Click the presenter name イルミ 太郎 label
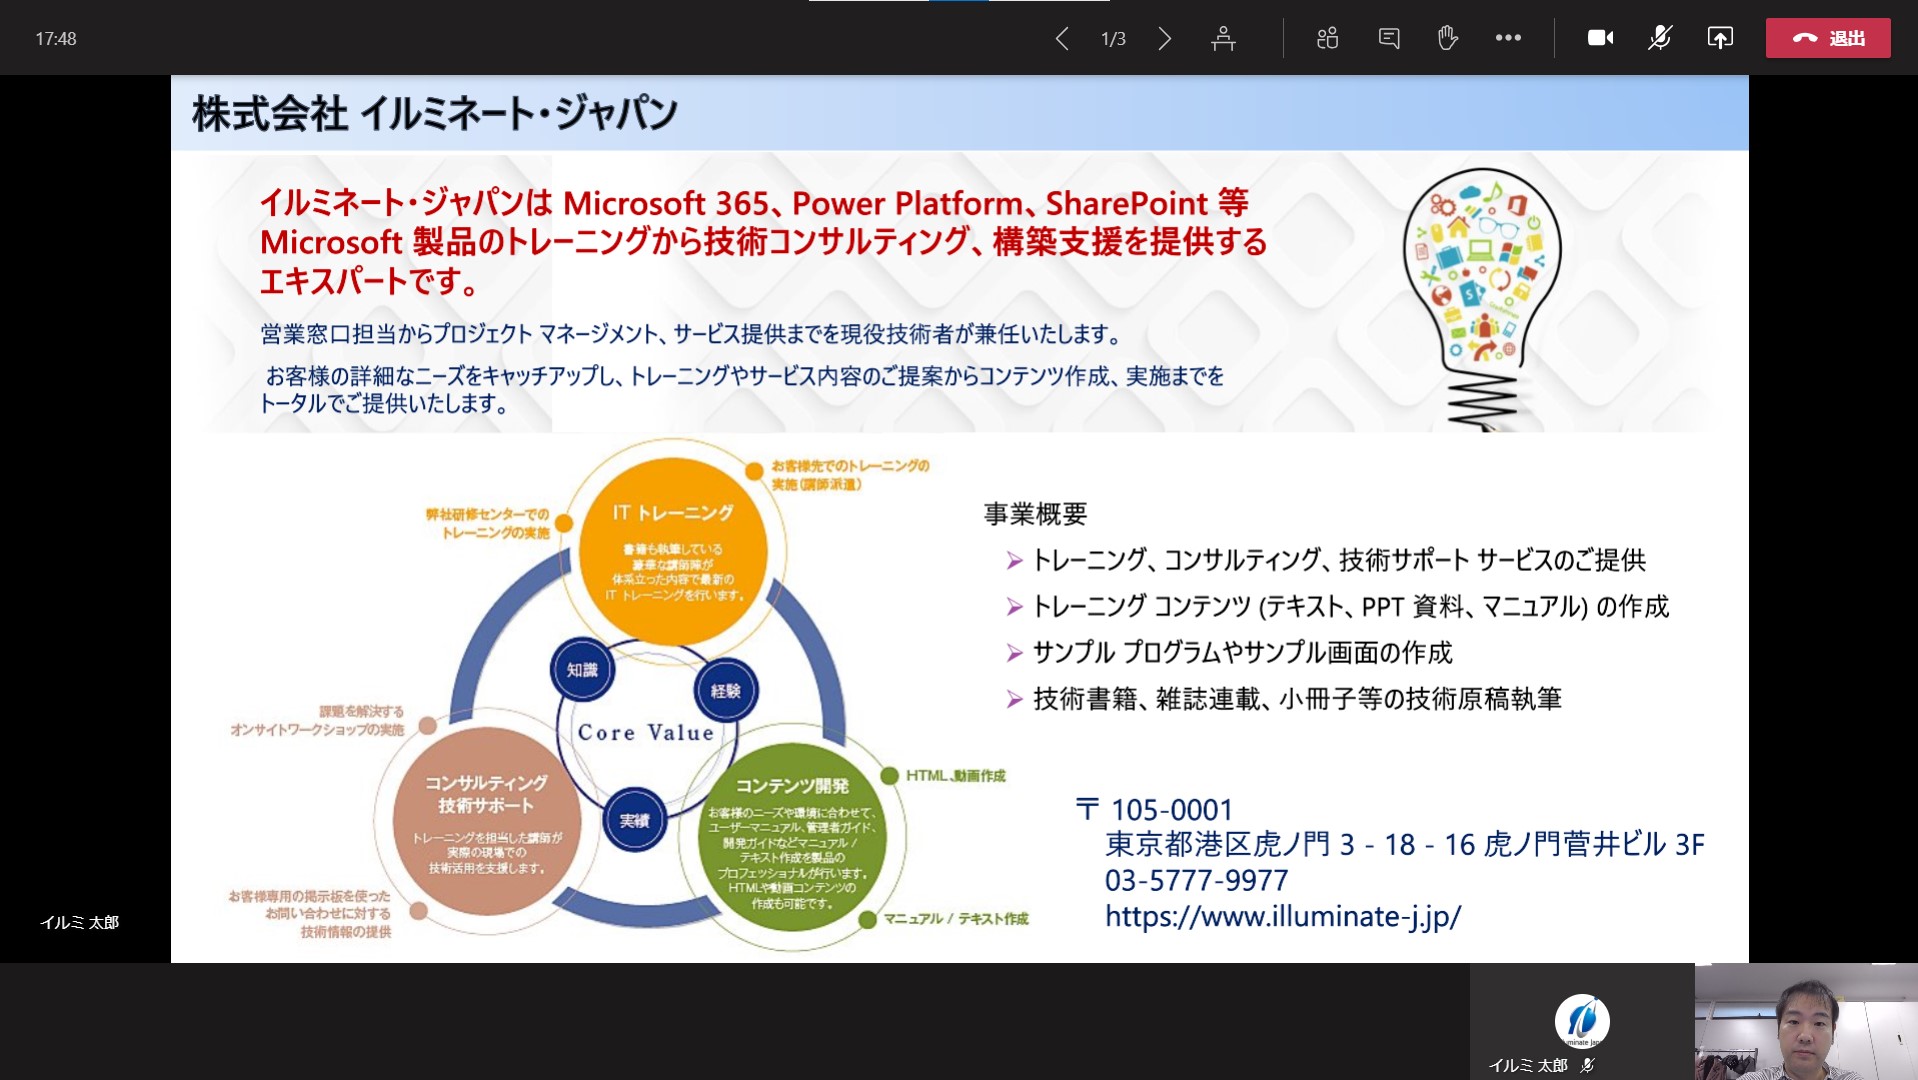The height and width of the screenshot is (1080, 1918). click(x=79, y=922)
